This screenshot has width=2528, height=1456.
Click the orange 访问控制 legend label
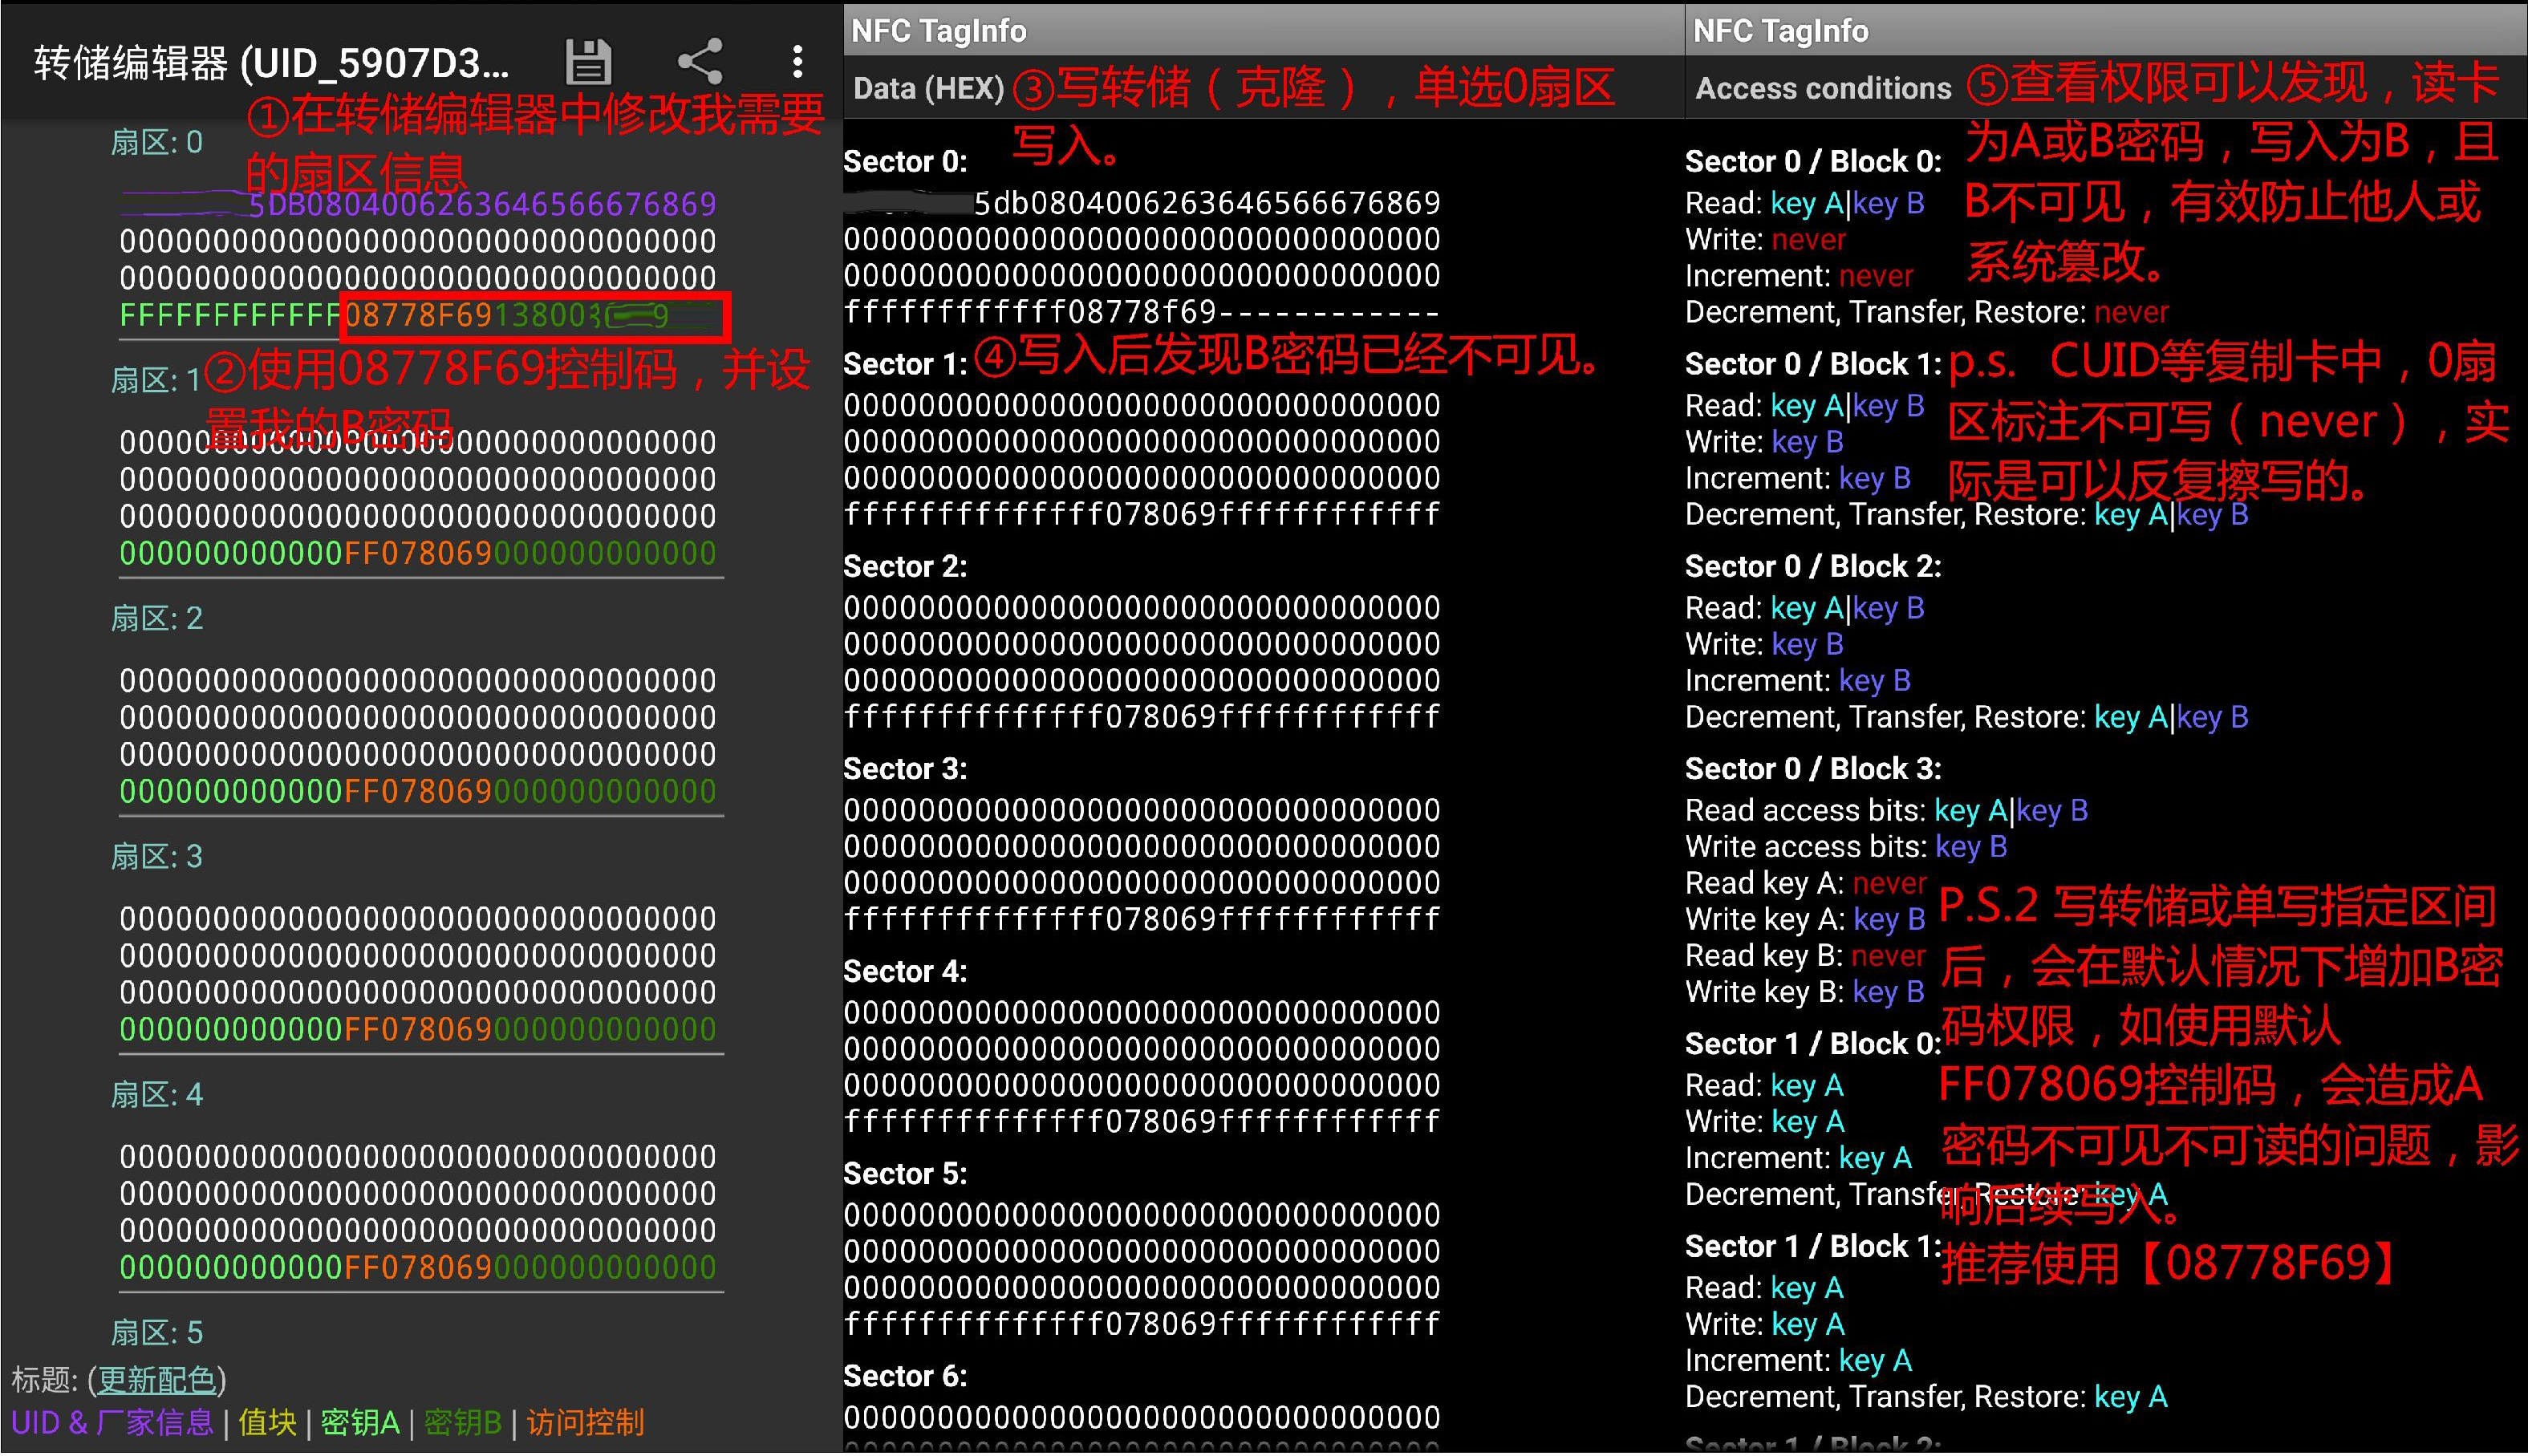[586, 1423]
